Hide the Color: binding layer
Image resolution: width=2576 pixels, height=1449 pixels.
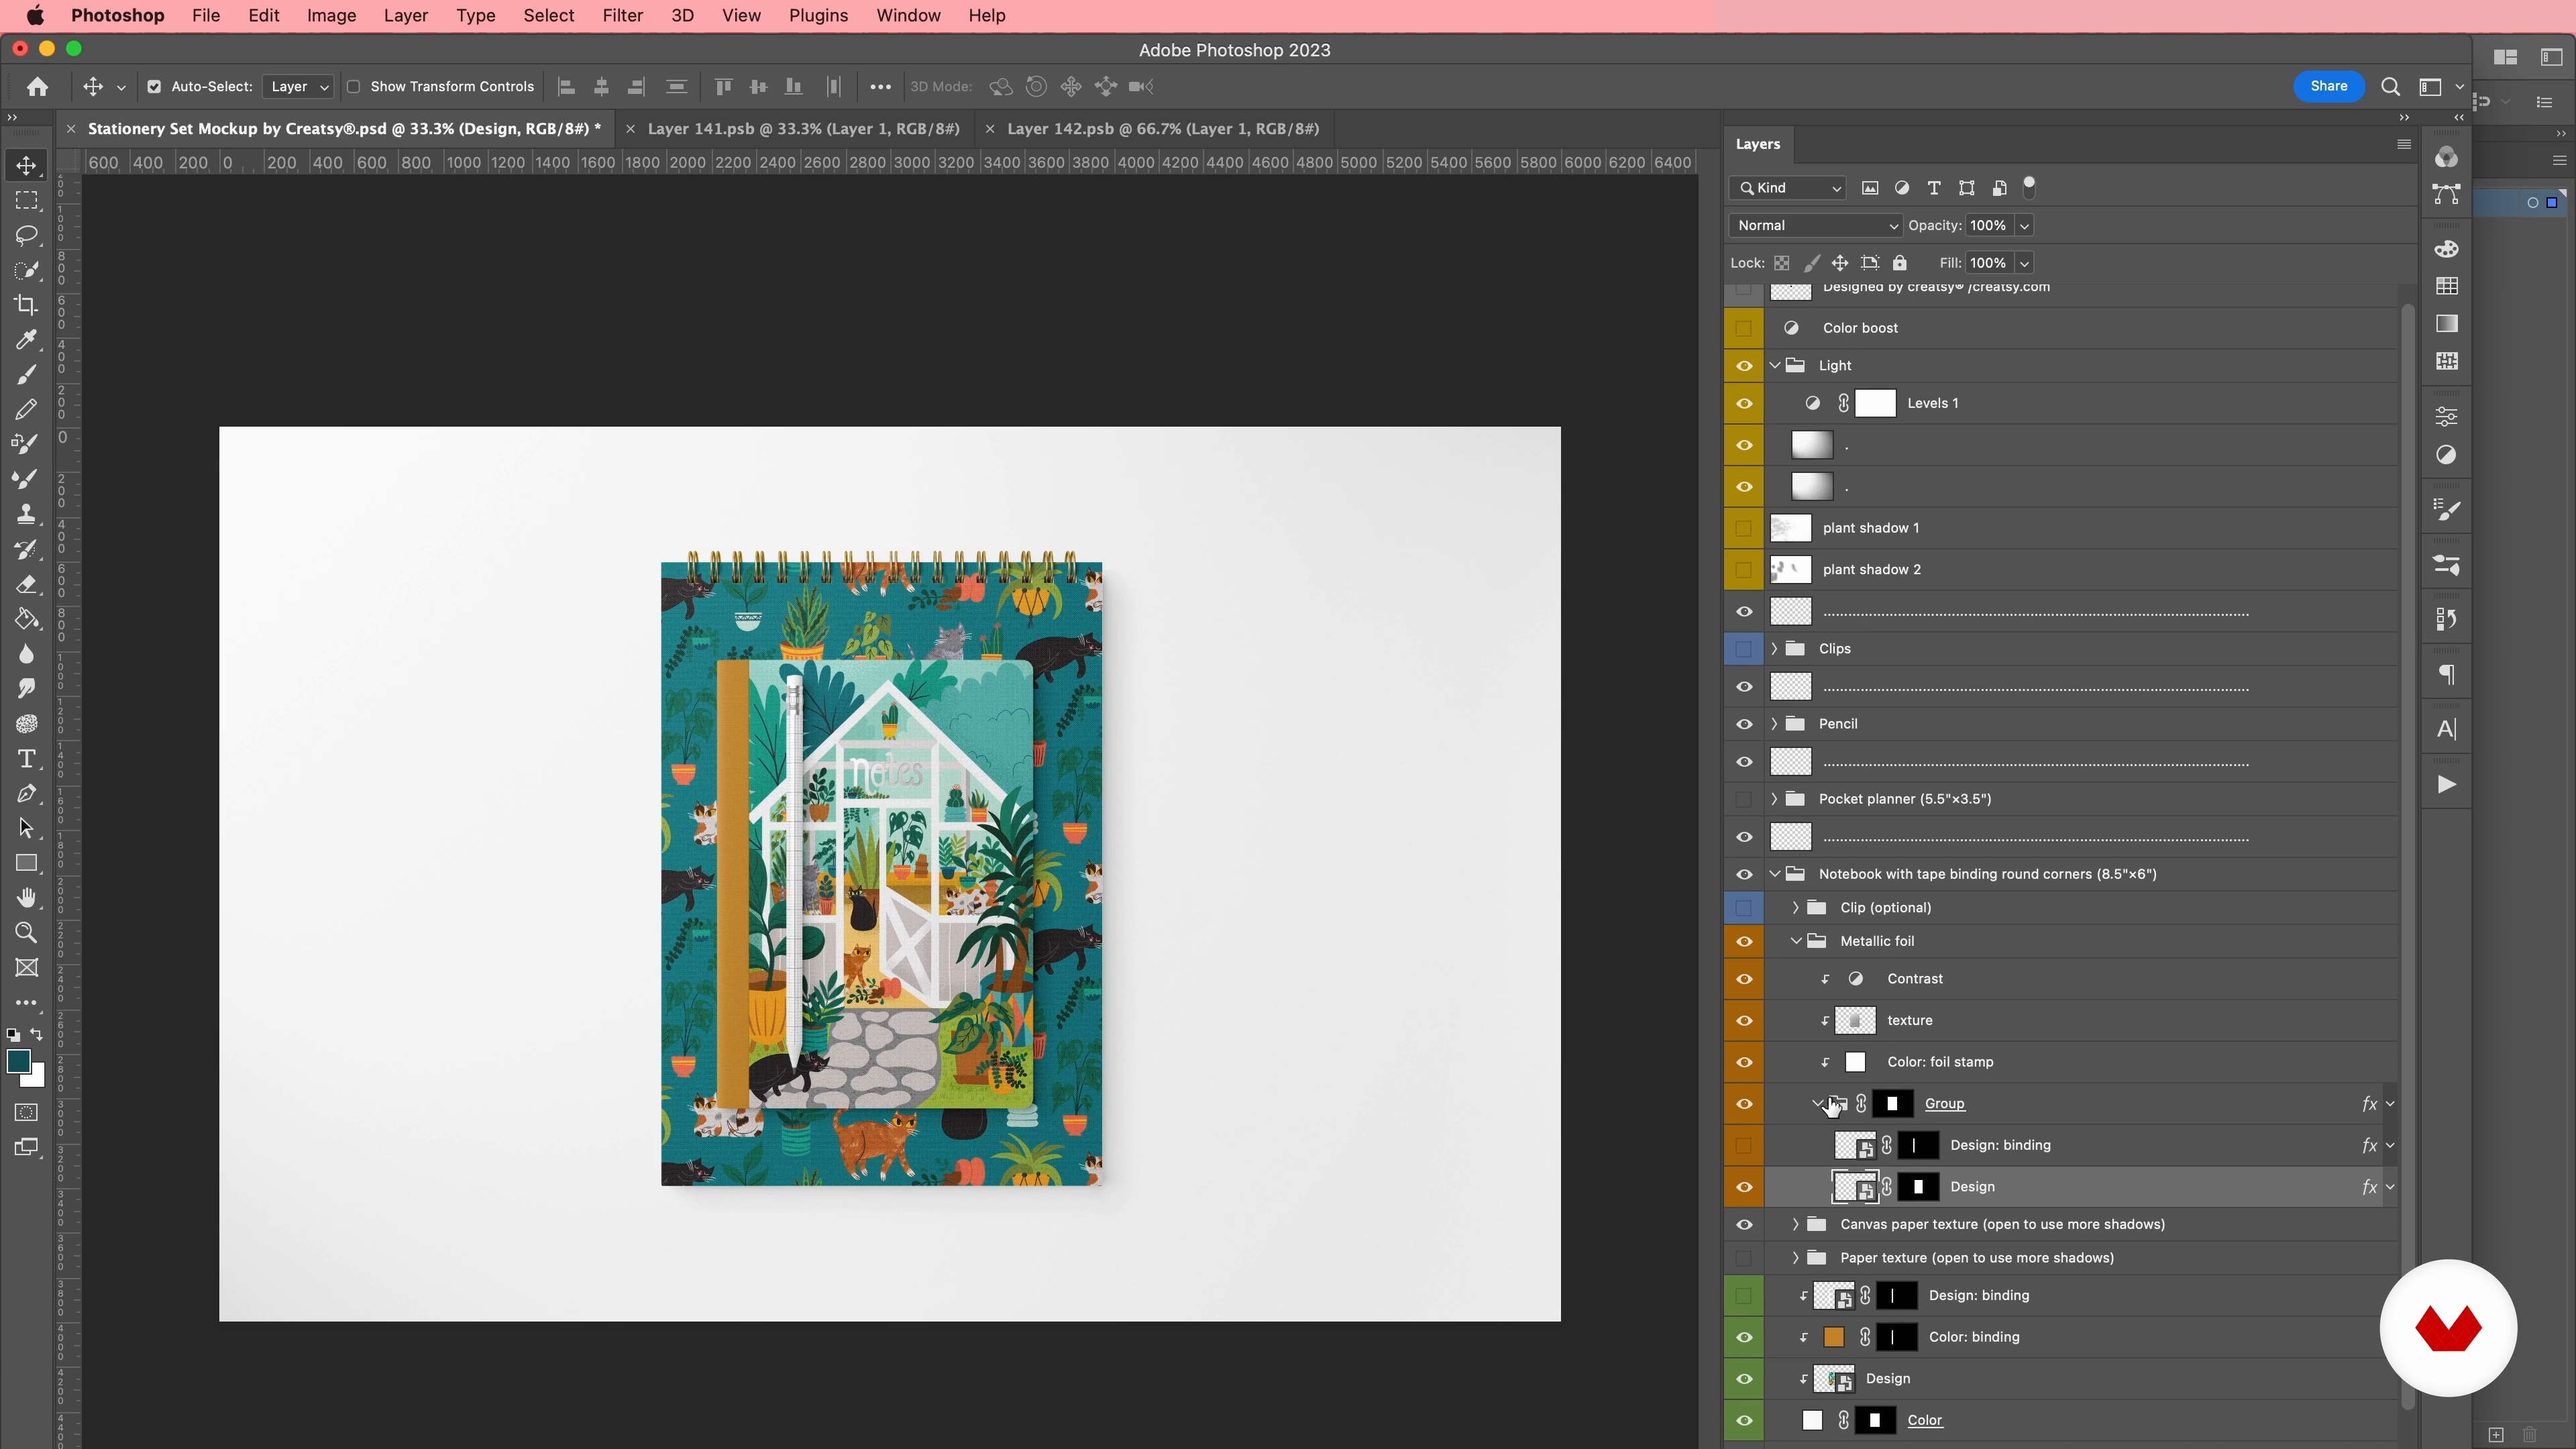tap(1745, 1337)
